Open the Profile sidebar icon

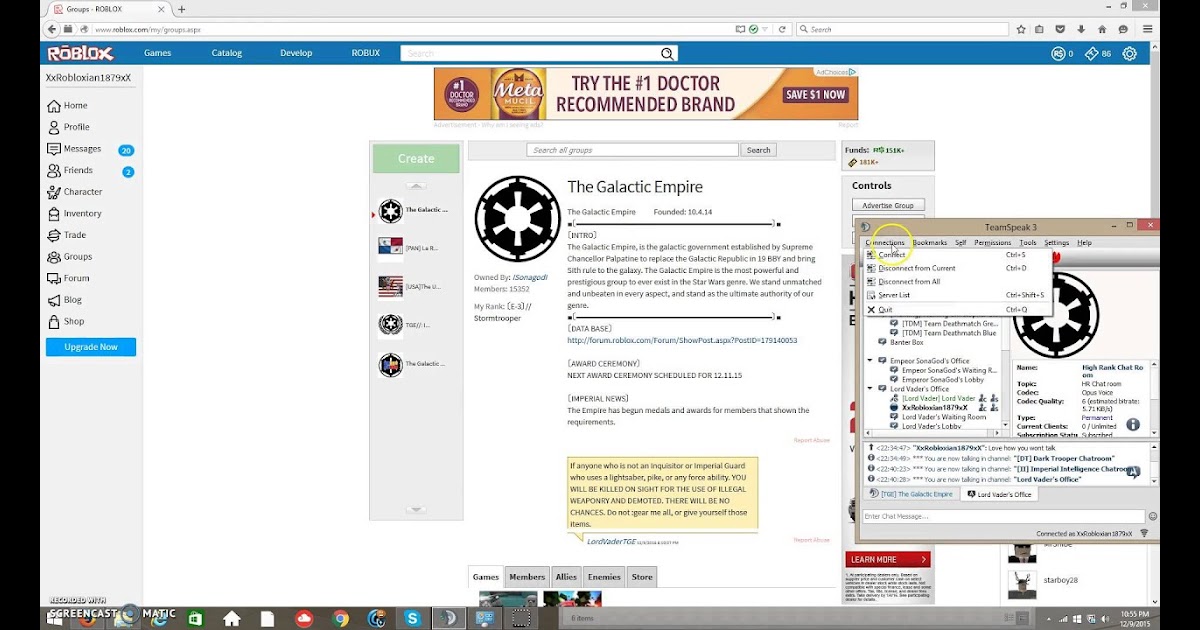pos(54,127)
